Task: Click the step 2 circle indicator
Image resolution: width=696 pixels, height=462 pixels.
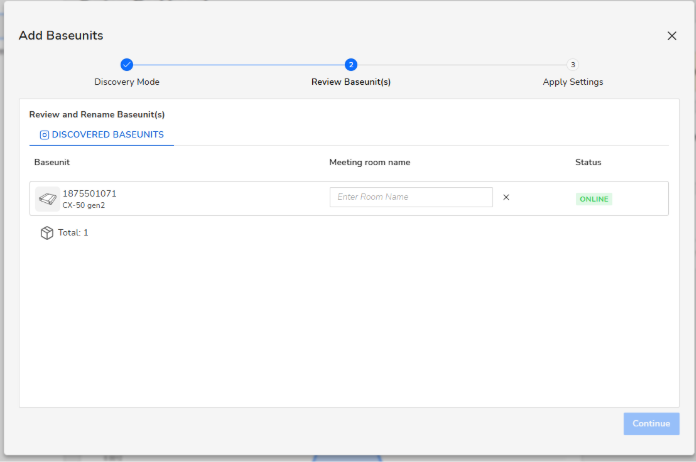Action: pos(350,64)
